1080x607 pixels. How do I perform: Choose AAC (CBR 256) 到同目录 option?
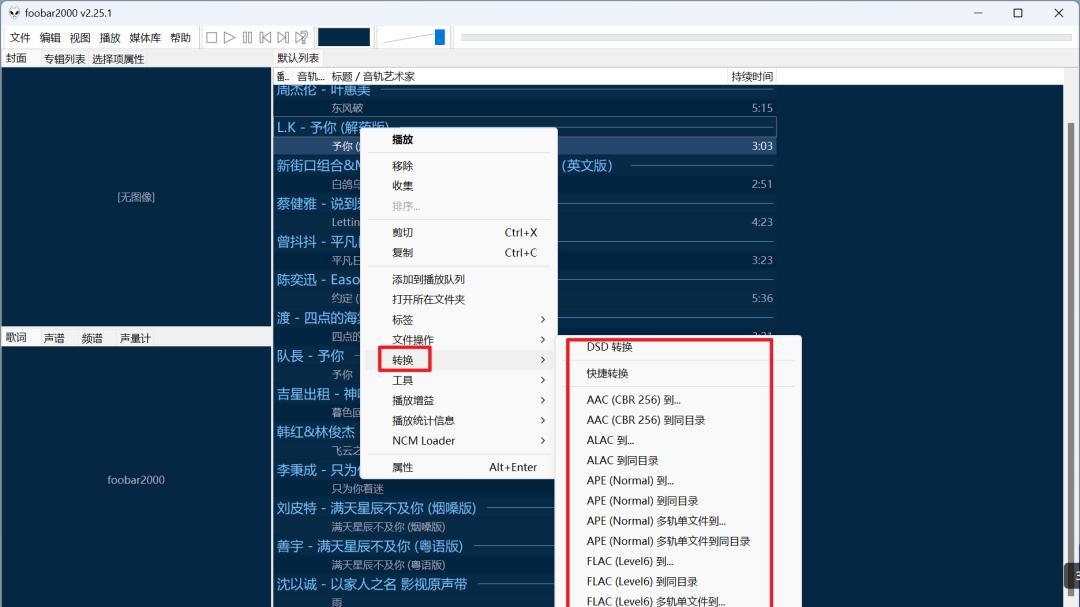pos(678,420)
